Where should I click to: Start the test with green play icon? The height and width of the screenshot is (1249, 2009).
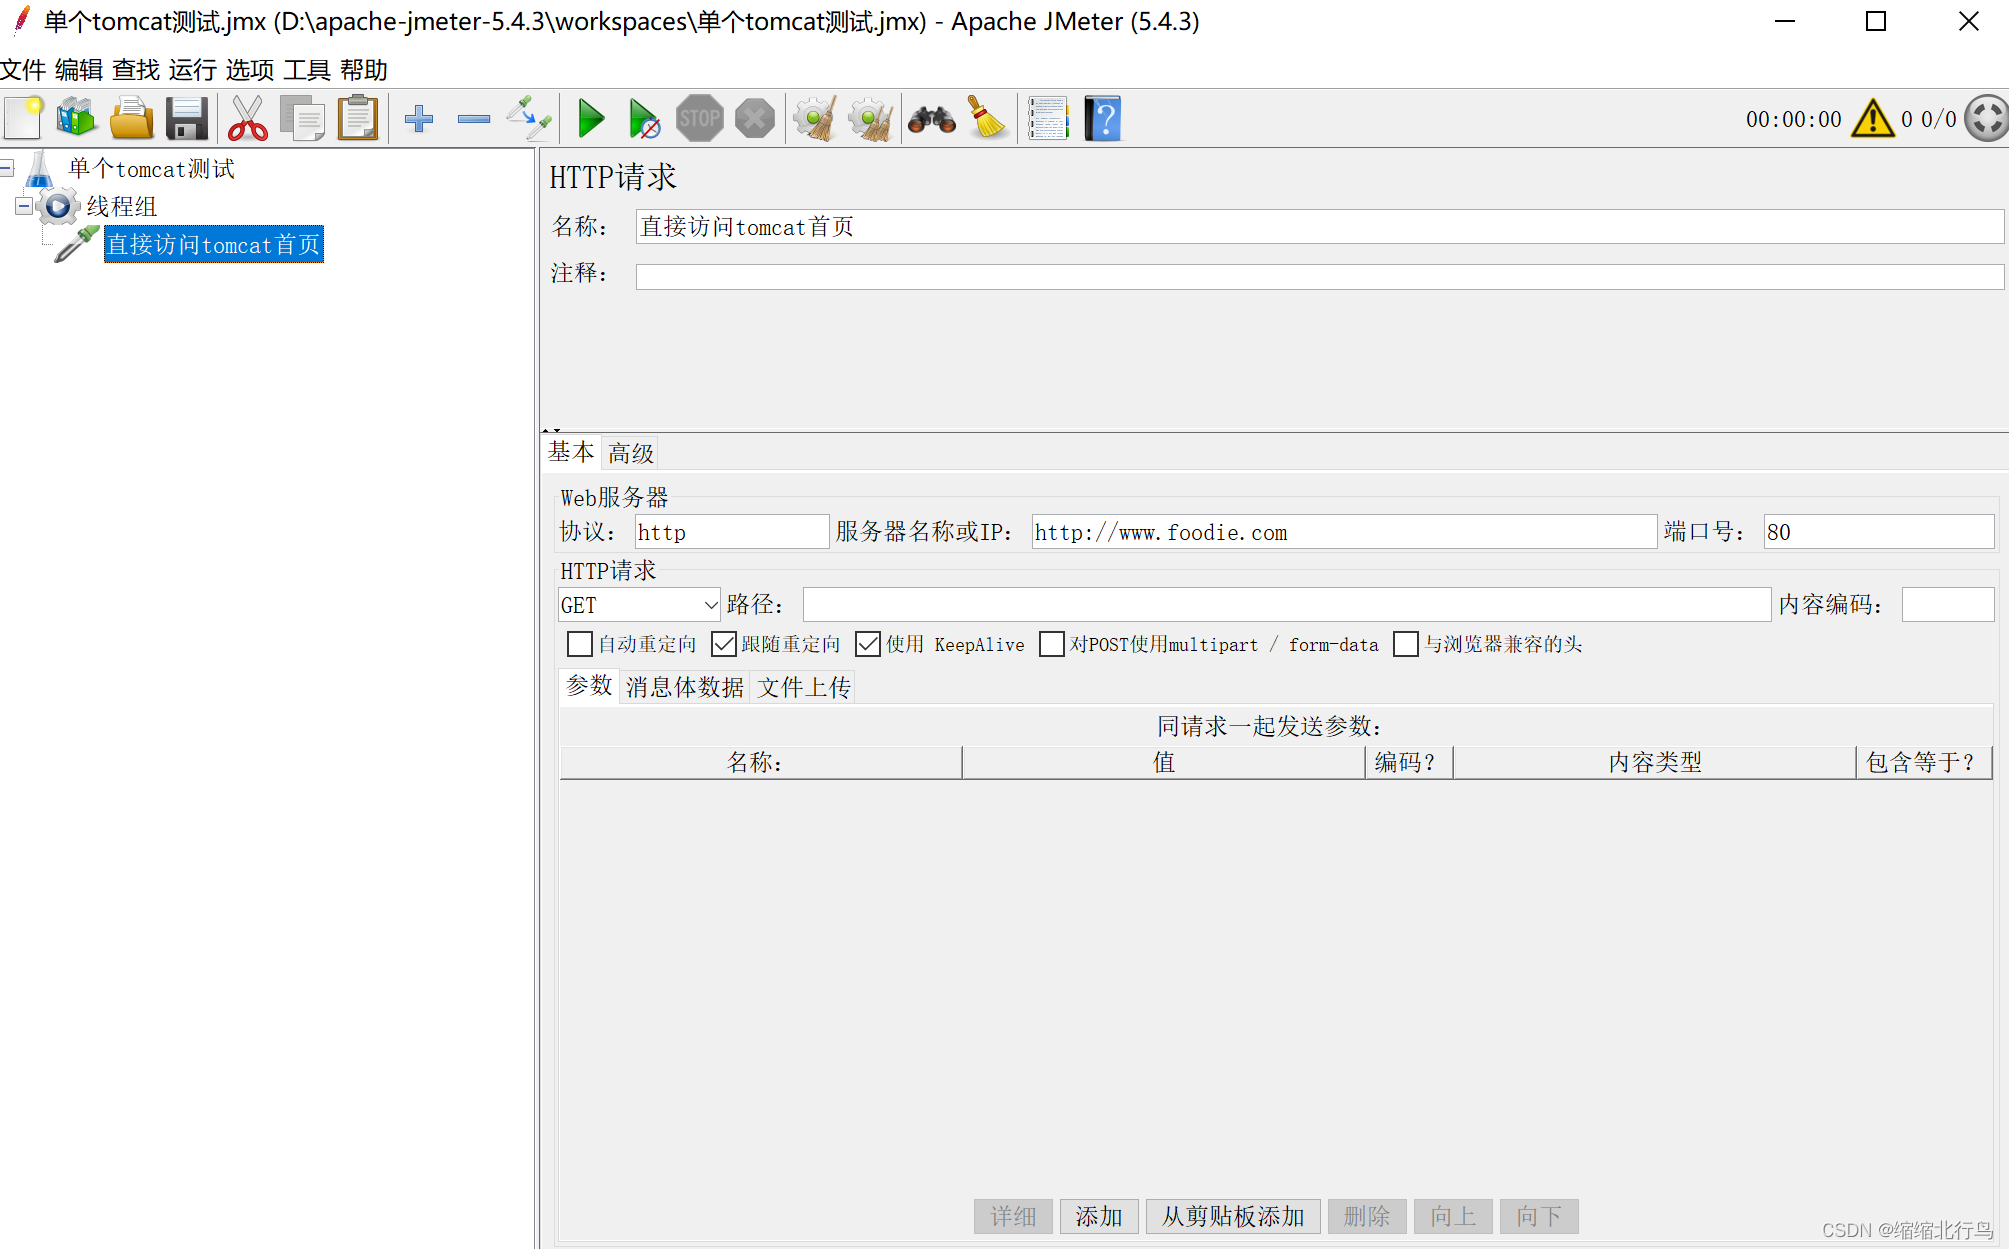click(591, 119)
